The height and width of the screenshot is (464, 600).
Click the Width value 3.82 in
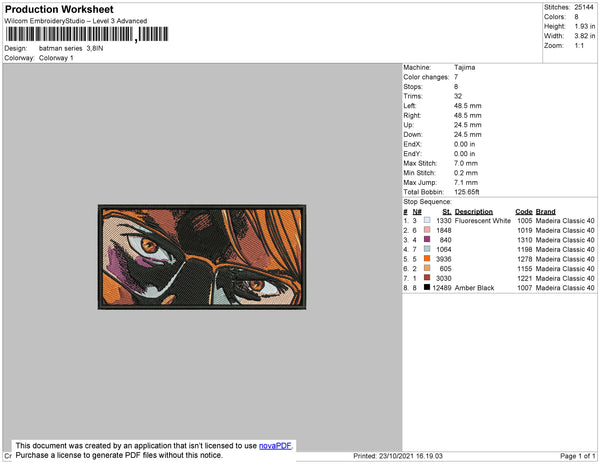pos(585,36)
